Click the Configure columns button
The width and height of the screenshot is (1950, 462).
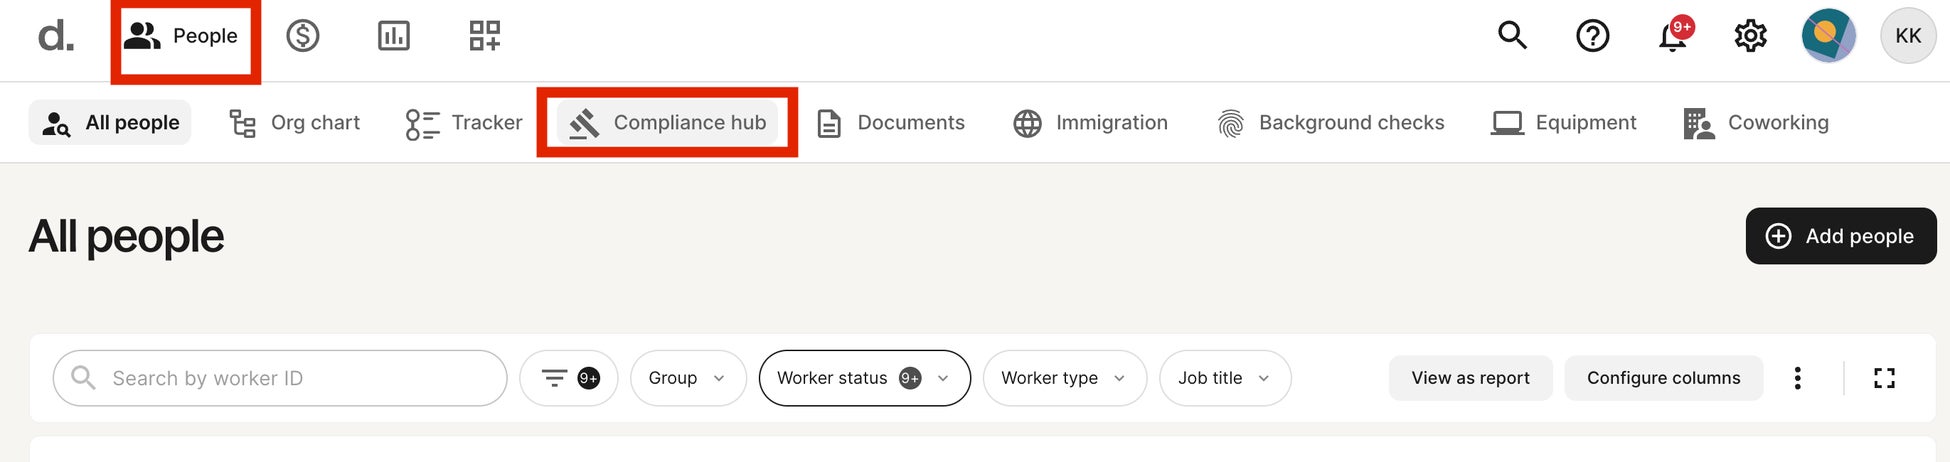click(1663, 378)
